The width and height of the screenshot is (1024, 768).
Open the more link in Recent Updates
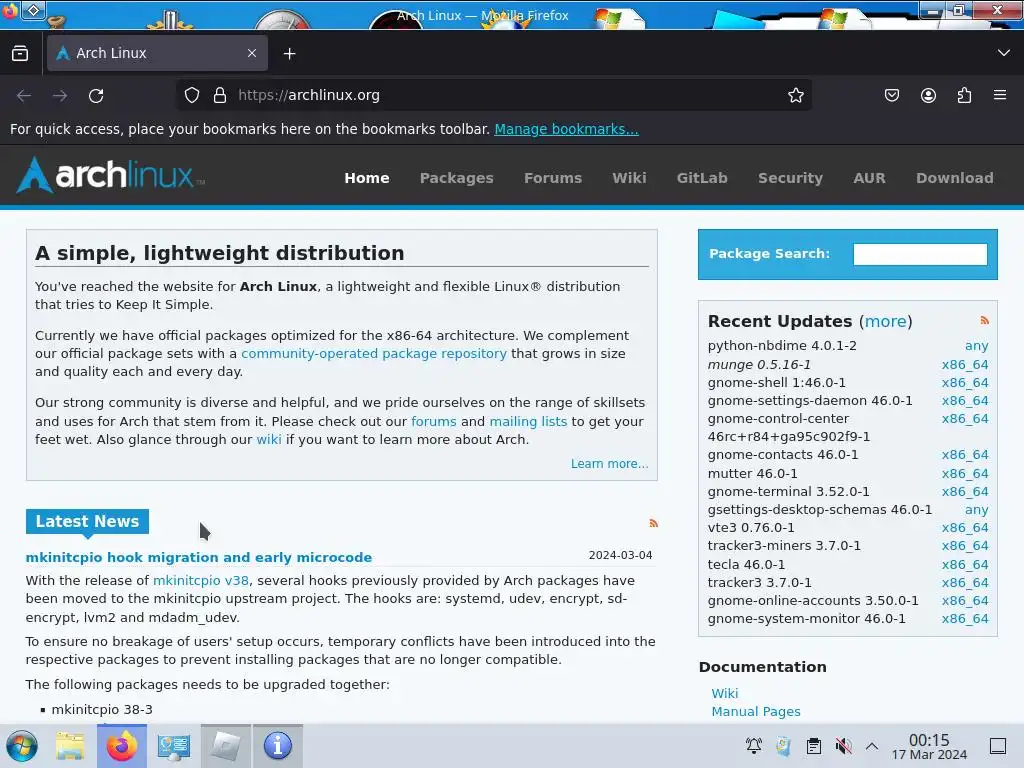pyautogui.click(x=886, y=321)
